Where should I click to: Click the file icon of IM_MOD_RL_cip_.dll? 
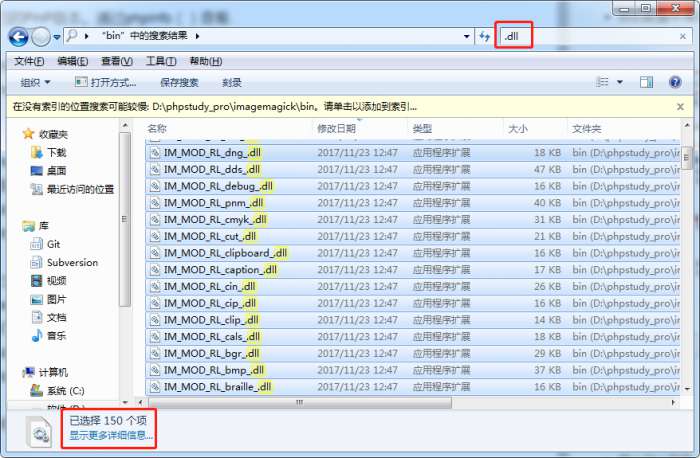coord(154,304)
